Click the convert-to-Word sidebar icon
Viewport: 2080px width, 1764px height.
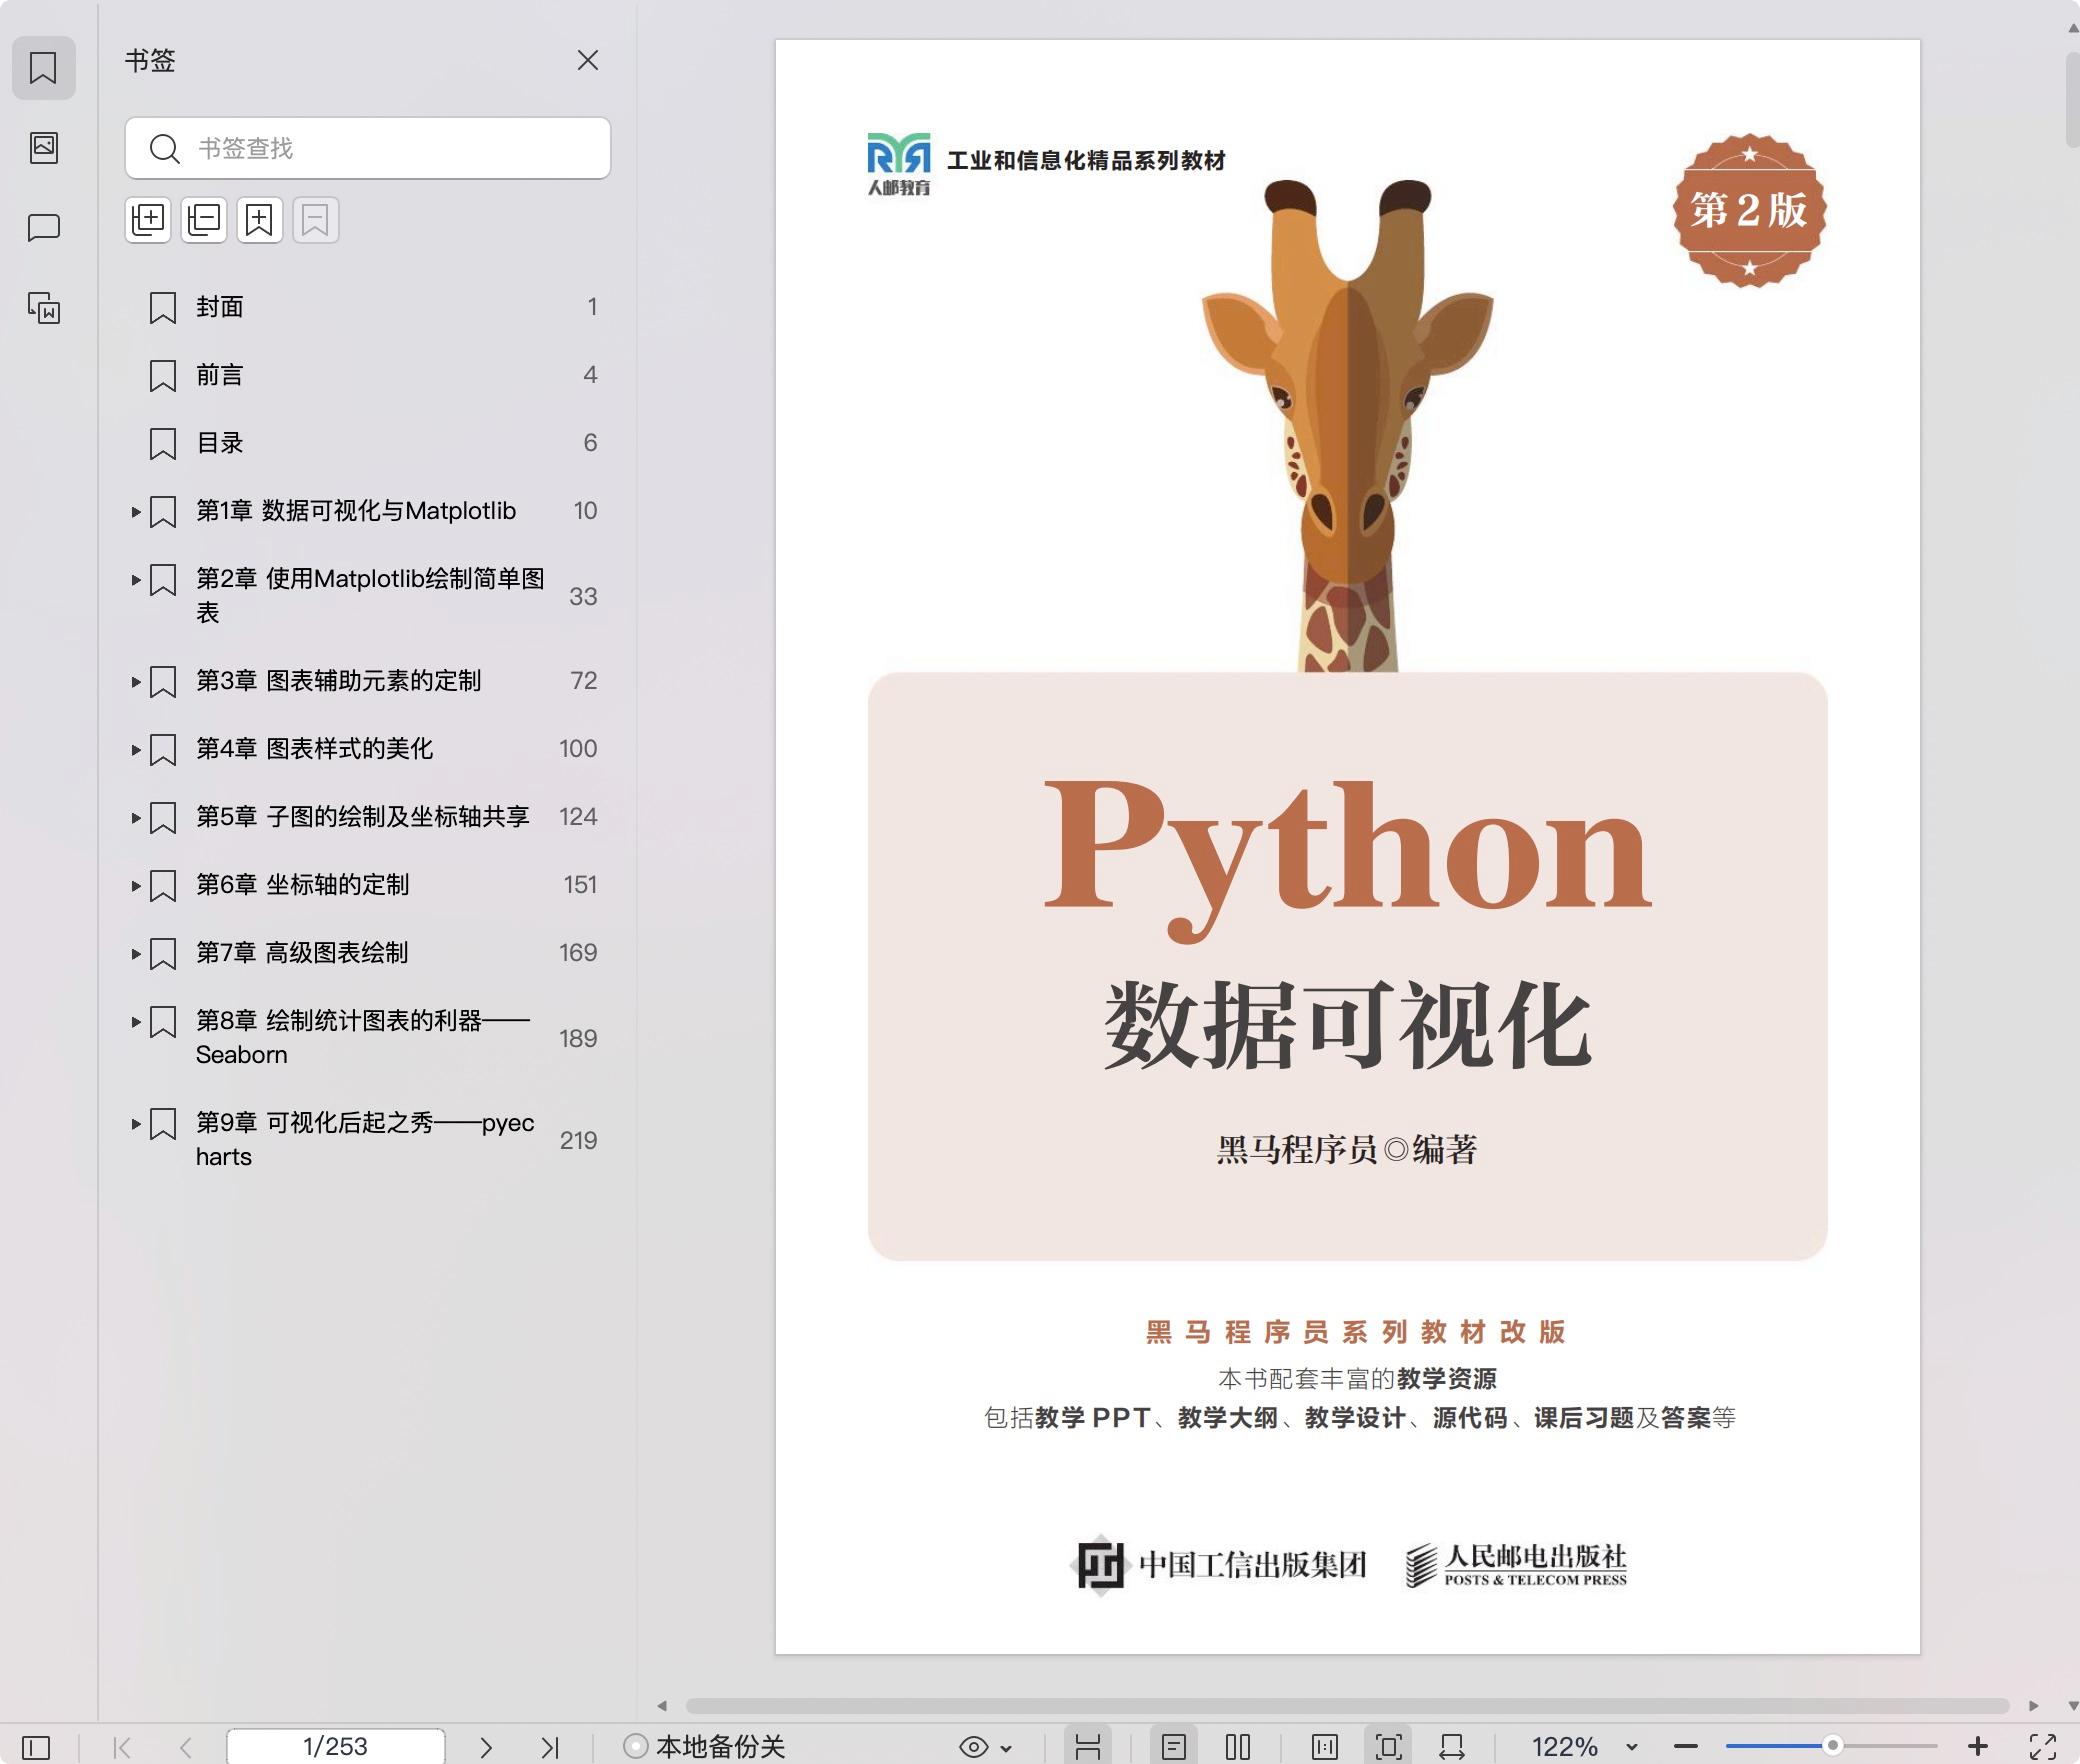(x=44, y=308)
